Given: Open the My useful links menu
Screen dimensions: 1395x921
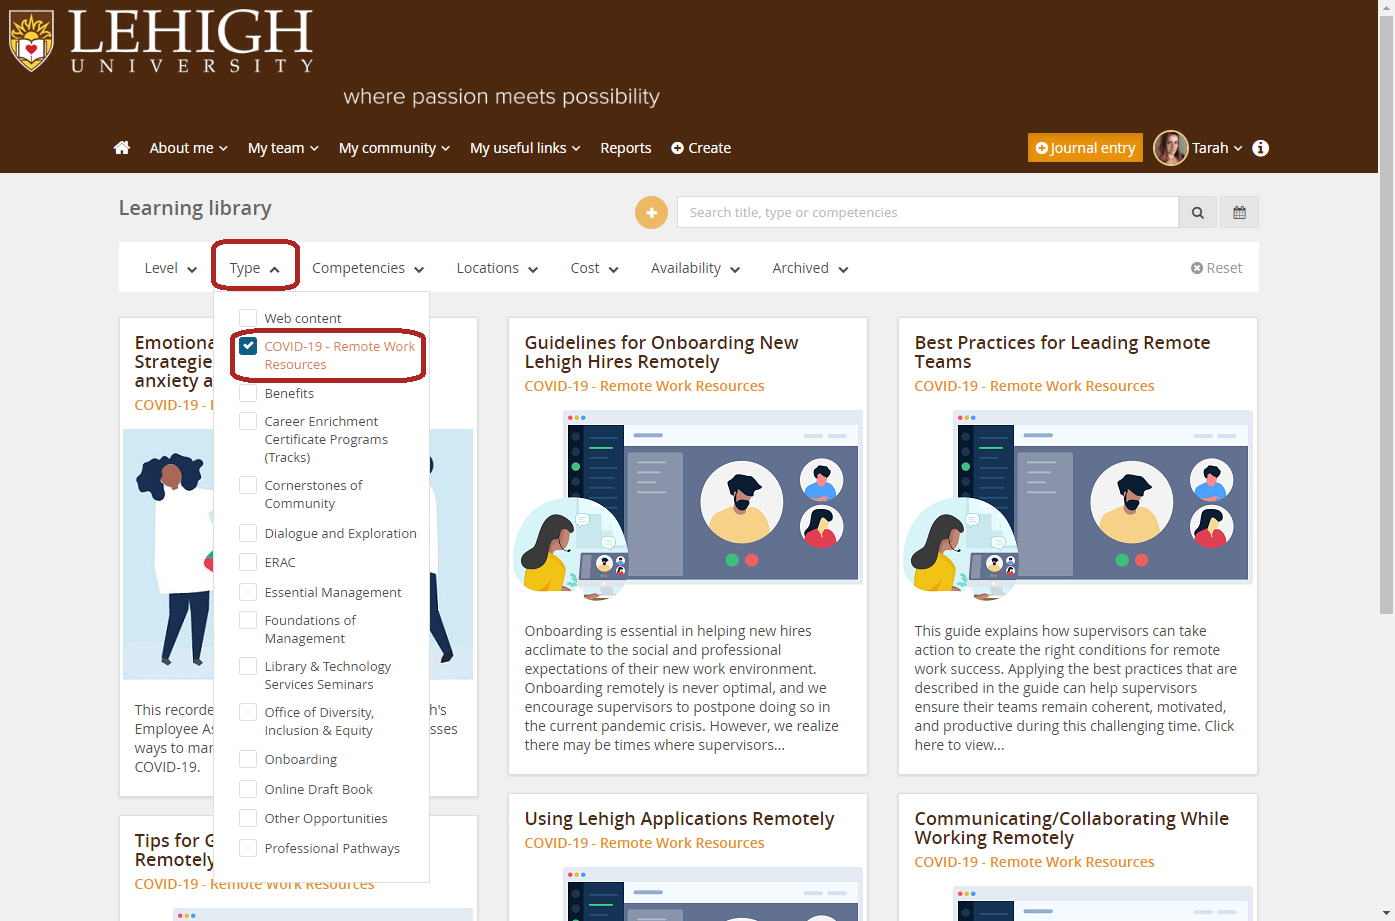Looking at the screenshot, I should tap(525, 148).
